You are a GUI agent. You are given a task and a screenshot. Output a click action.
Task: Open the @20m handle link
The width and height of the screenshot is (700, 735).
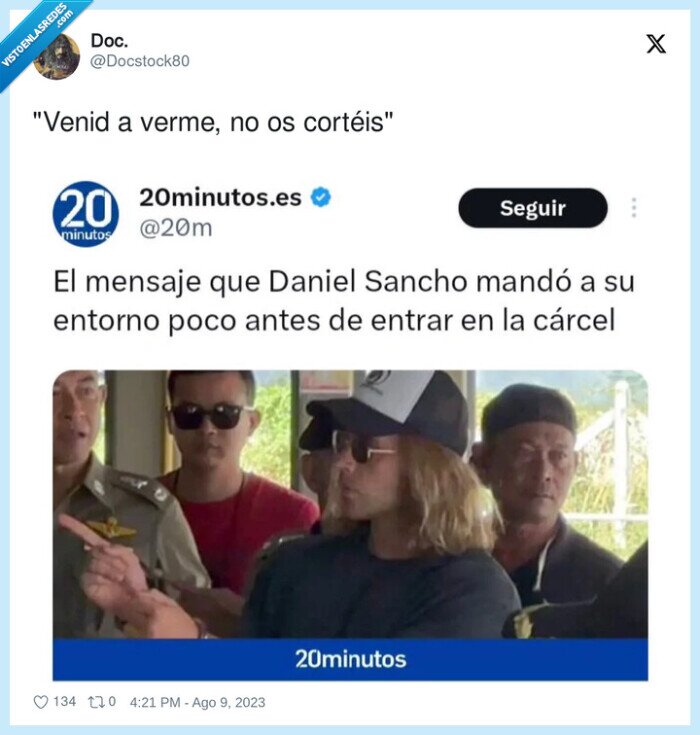pyautogui.click(x=176, y=228)
